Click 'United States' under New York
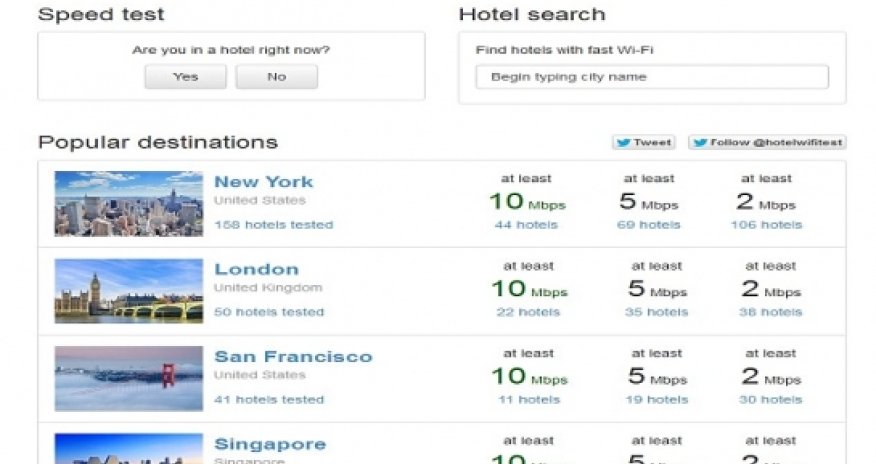 tap(260, 200)
